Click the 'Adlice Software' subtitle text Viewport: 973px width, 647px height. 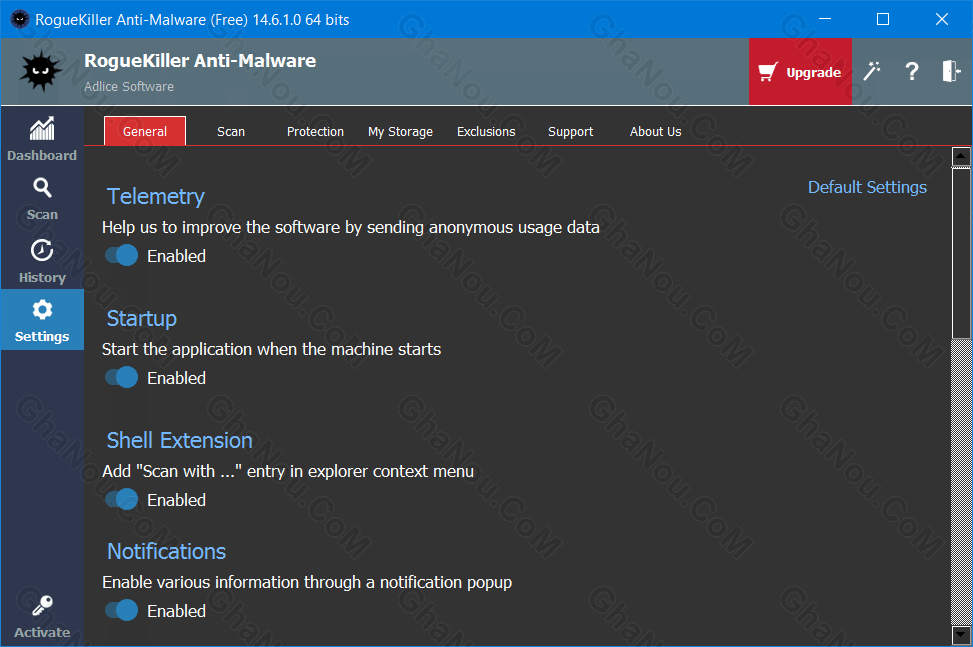129,87
